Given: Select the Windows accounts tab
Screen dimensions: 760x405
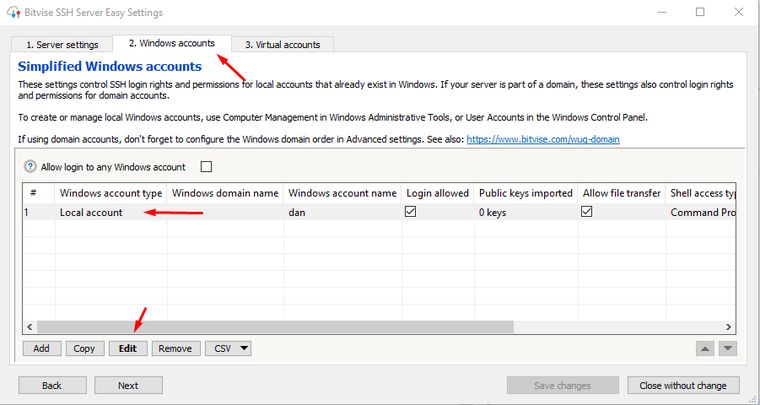Looking at the screenshot, I should click(x=172, y=43).
